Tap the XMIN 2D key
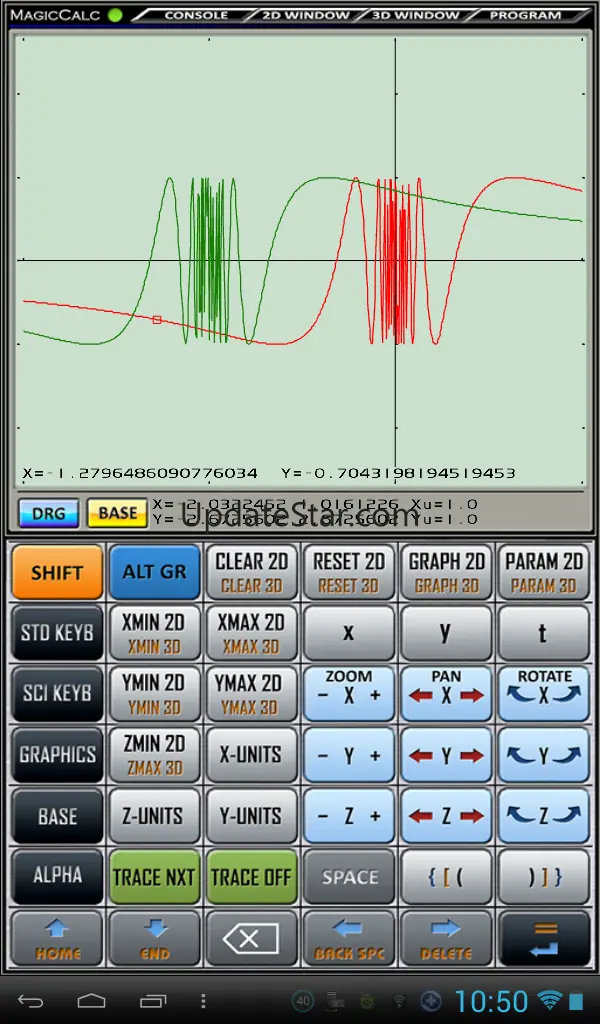 [x=155, y=633]
